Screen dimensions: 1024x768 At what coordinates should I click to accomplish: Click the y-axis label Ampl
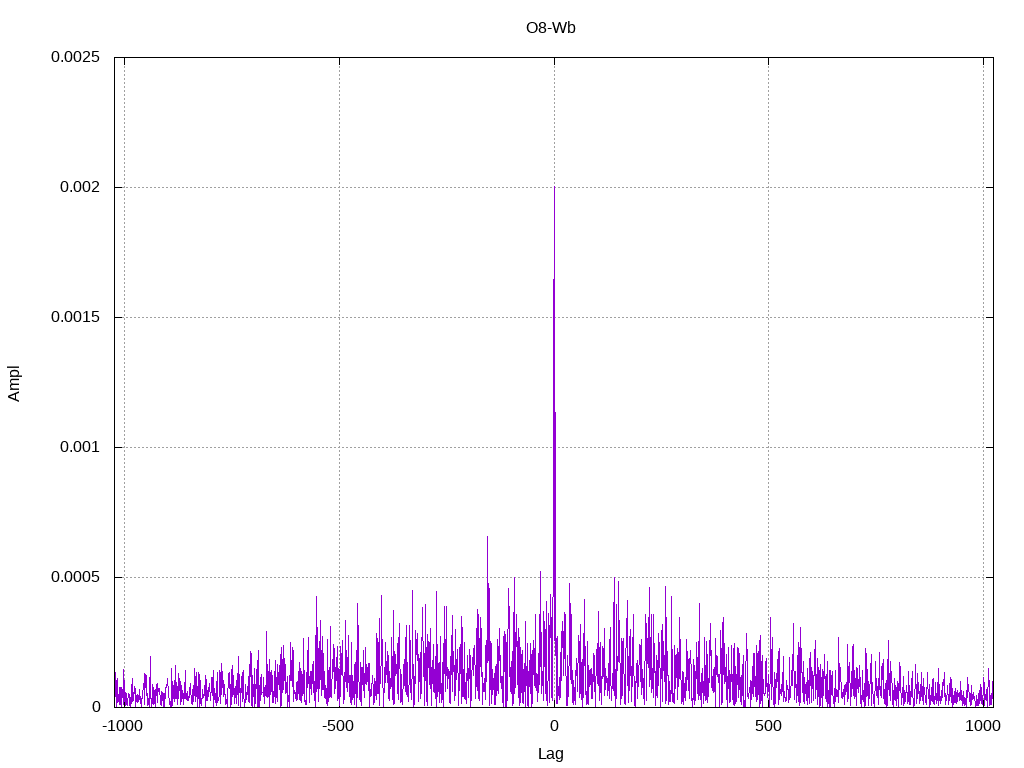[14, 383]
